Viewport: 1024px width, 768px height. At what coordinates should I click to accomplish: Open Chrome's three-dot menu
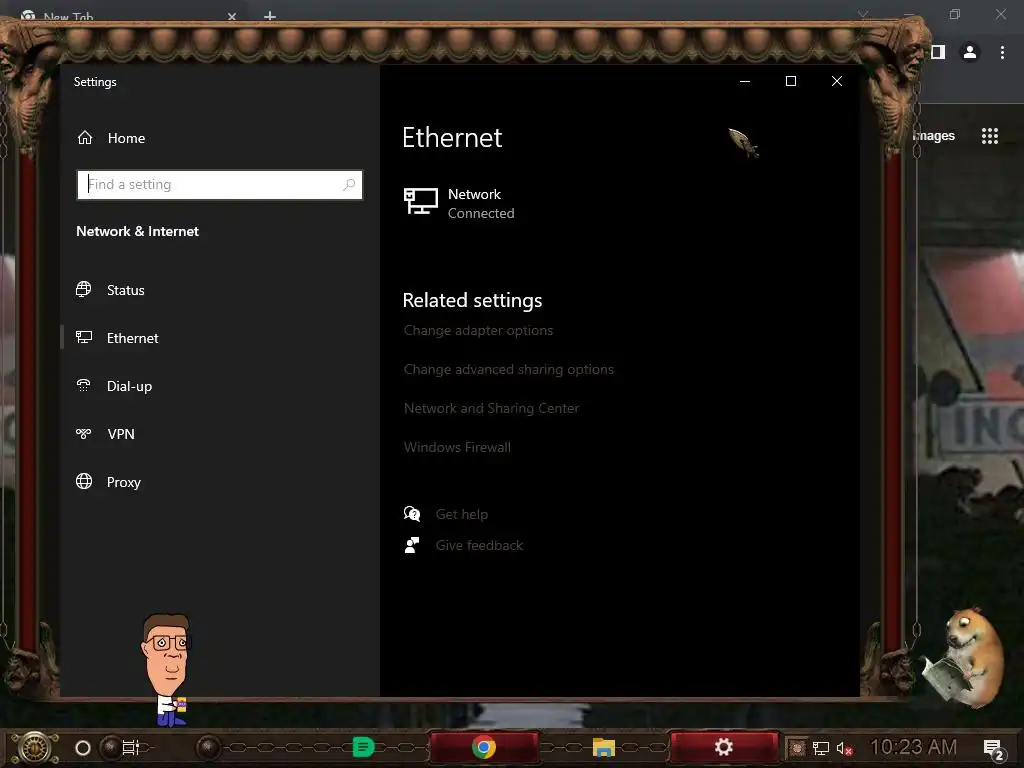click(1002, 52)
